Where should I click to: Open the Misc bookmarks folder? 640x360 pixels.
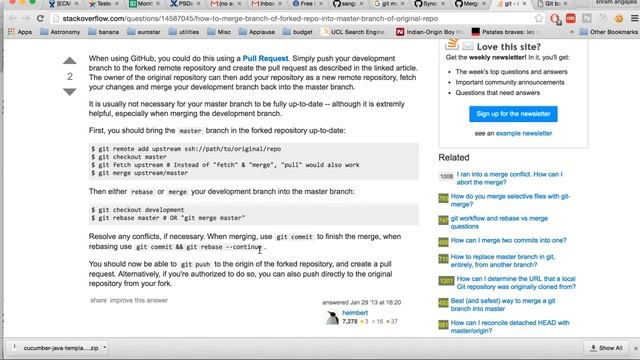click(219, 32)
